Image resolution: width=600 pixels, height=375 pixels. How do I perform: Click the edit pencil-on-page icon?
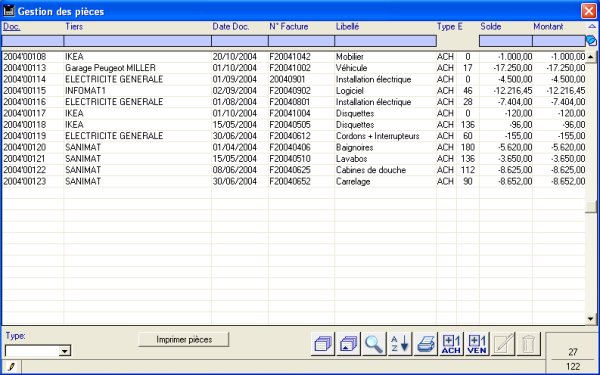pyautogui.click(x=503, y=344)
